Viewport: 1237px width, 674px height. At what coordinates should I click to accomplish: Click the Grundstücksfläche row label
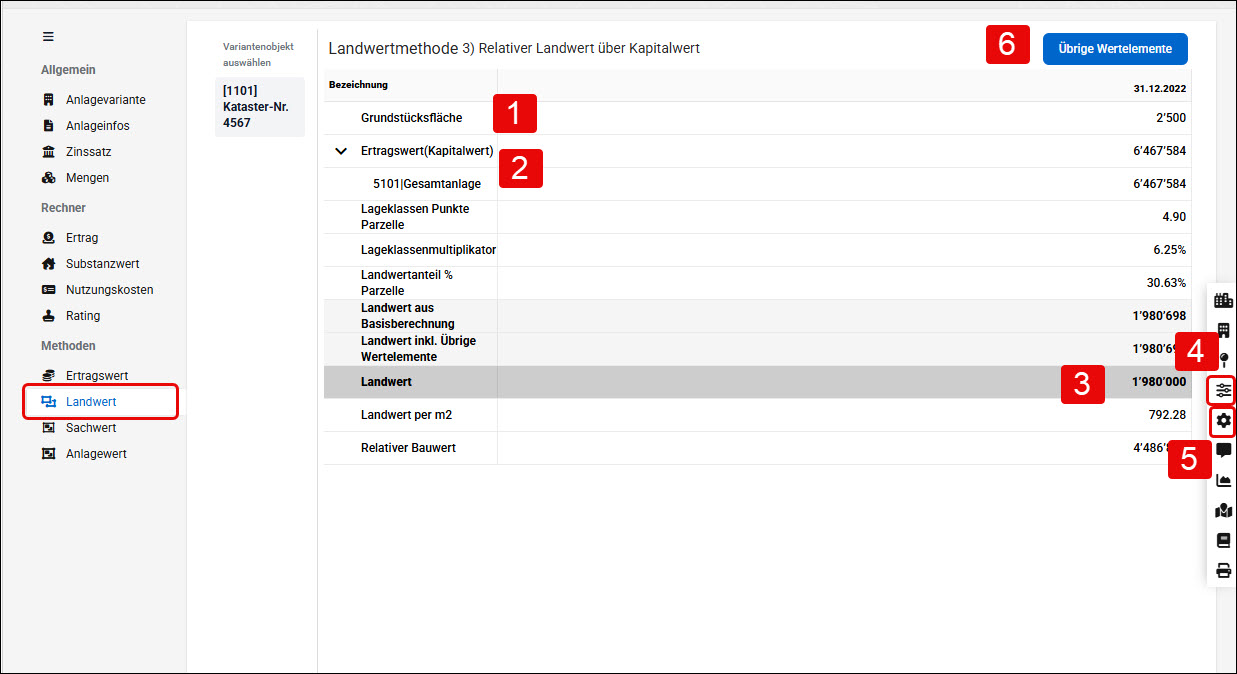tap(411, 118)
